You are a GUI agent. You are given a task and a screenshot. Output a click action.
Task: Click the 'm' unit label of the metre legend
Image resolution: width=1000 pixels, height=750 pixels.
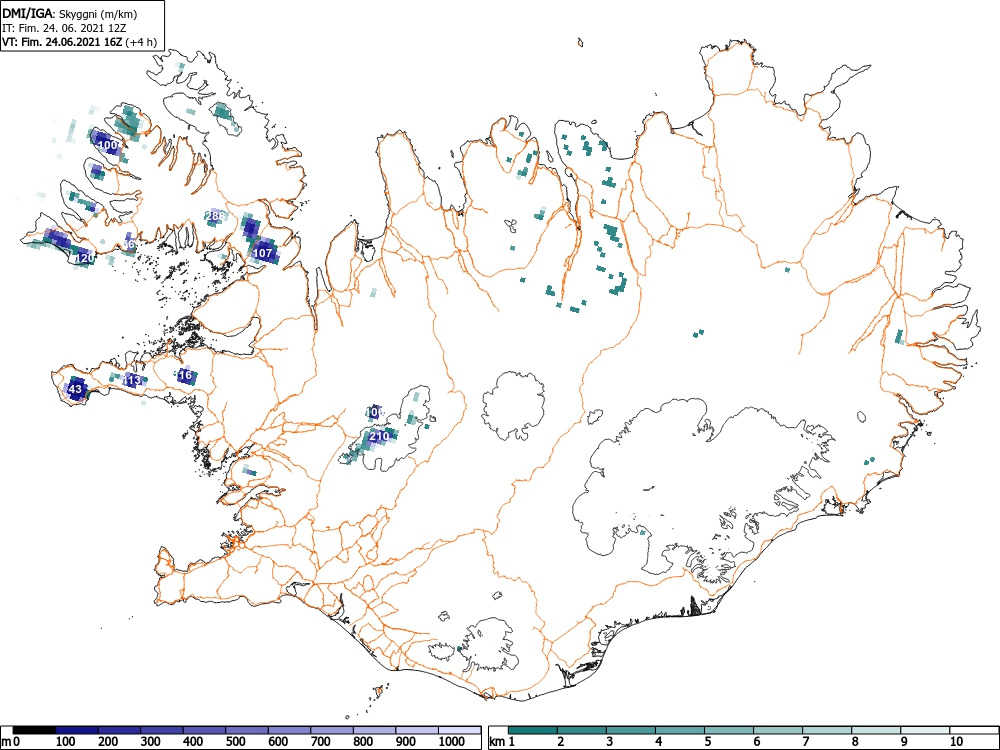tap(6, 742)
